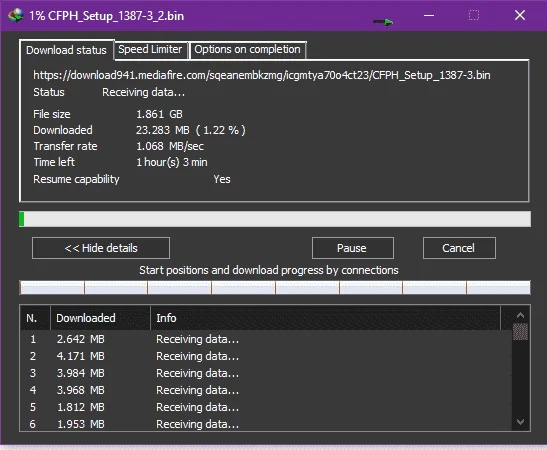This screenshot has height=450, width=547.
Task: Open the Options on completion tab
Action: [247, 50]
